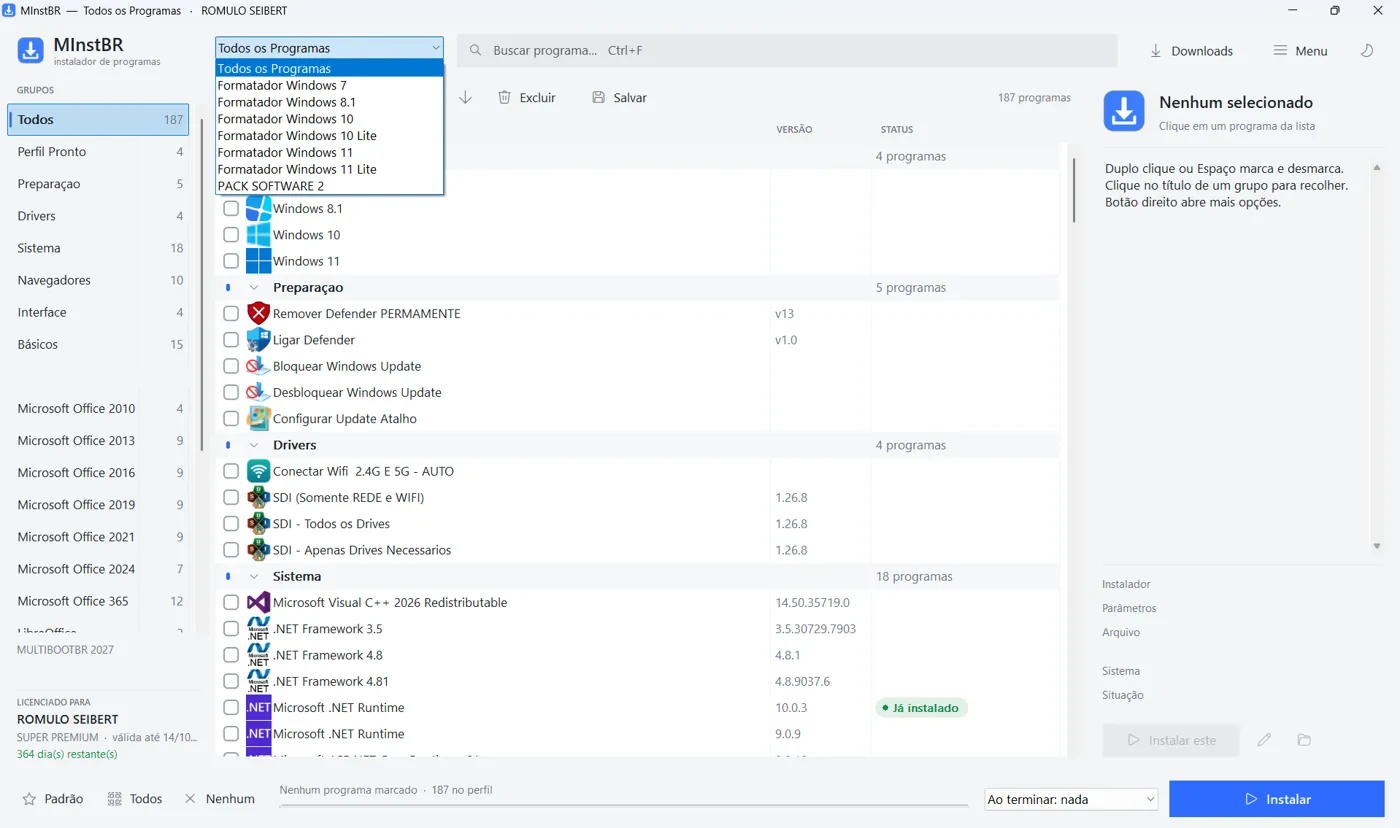This screenshot has width=1400, height=828.
Task: Tick the Windows 11 checkbox
Action: point(231,261)
